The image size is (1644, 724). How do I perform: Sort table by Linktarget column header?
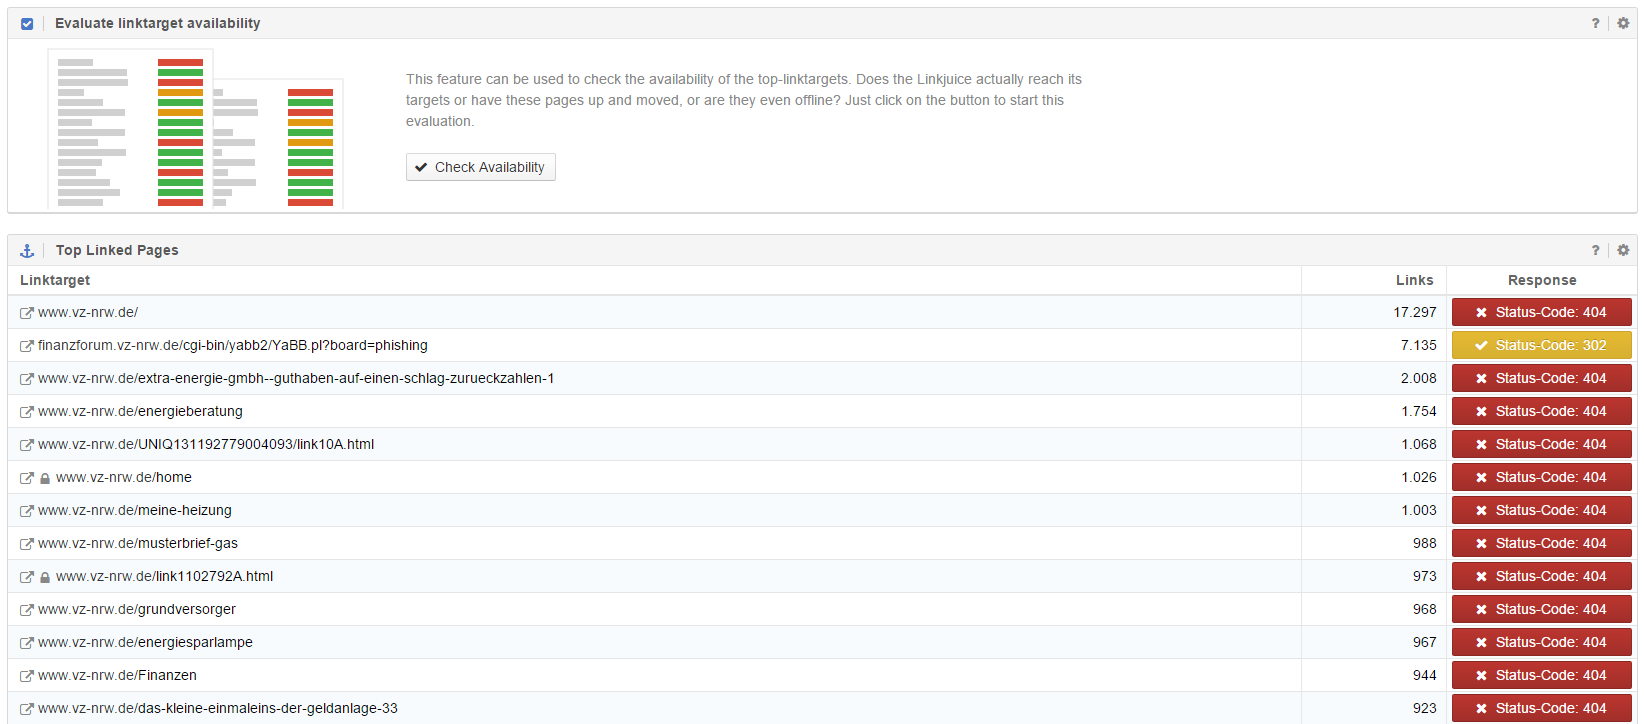pyautogui.click(x=55, y=280)
